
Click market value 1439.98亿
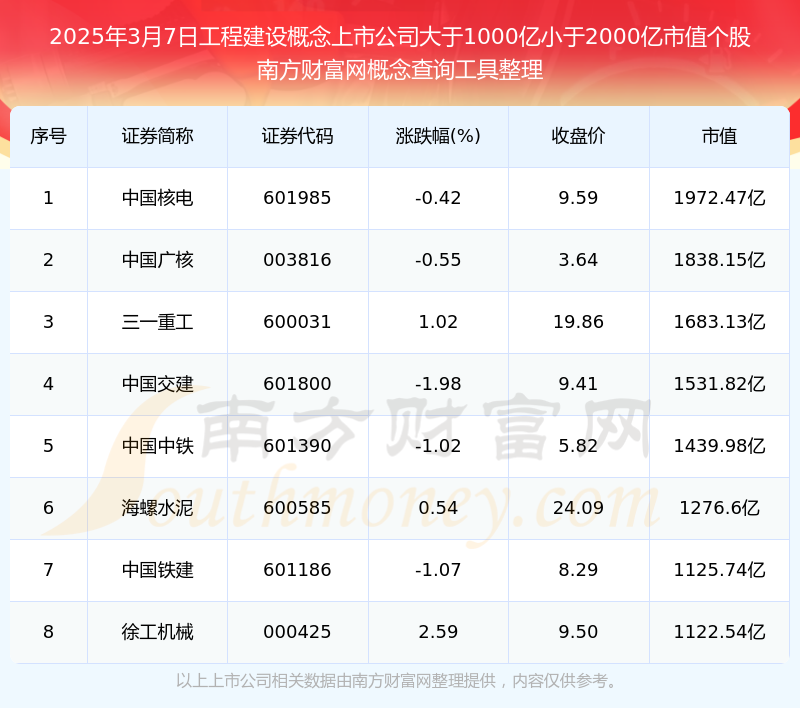(719, 446)
